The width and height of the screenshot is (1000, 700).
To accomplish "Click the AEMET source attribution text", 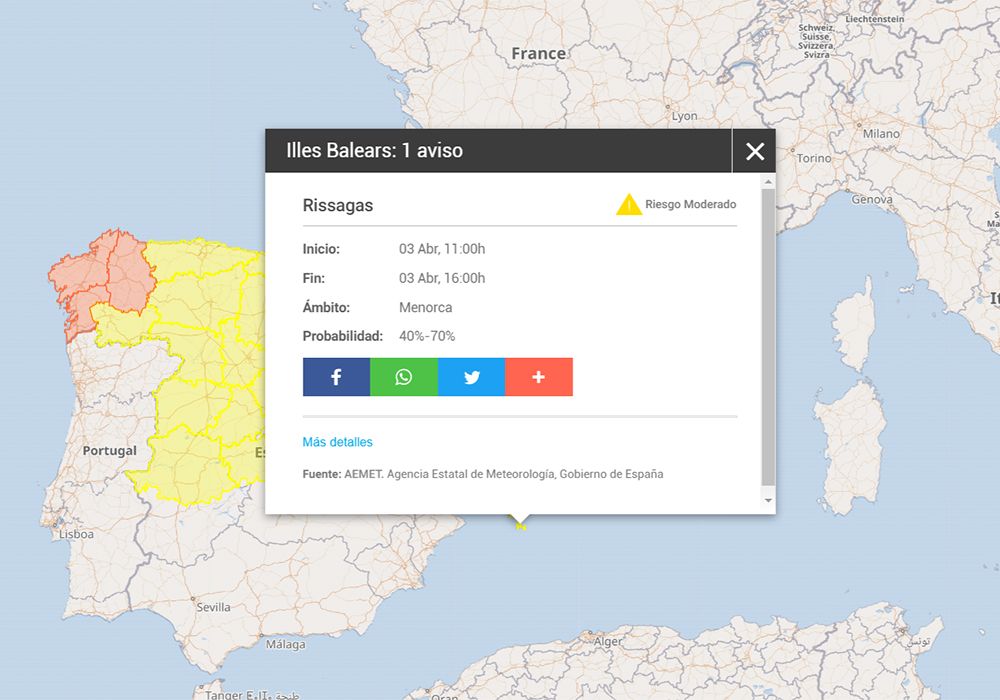I will point(483,474).
